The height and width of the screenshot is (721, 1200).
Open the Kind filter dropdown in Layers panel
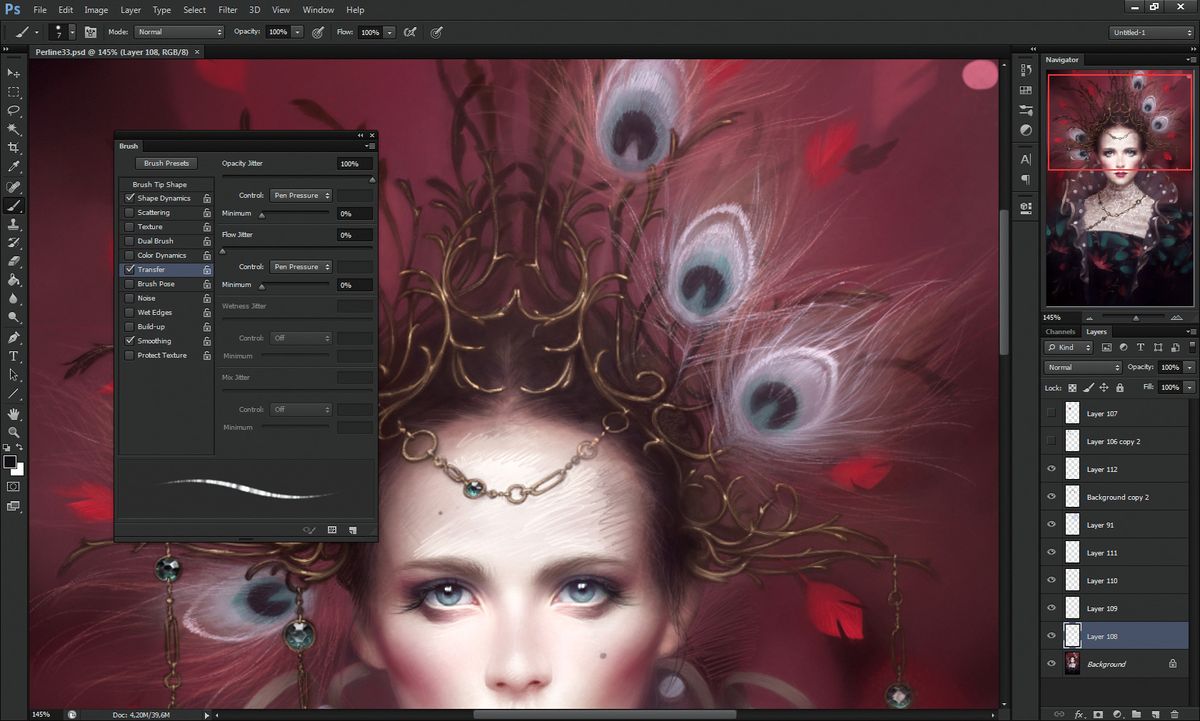tap(1066, 347)
